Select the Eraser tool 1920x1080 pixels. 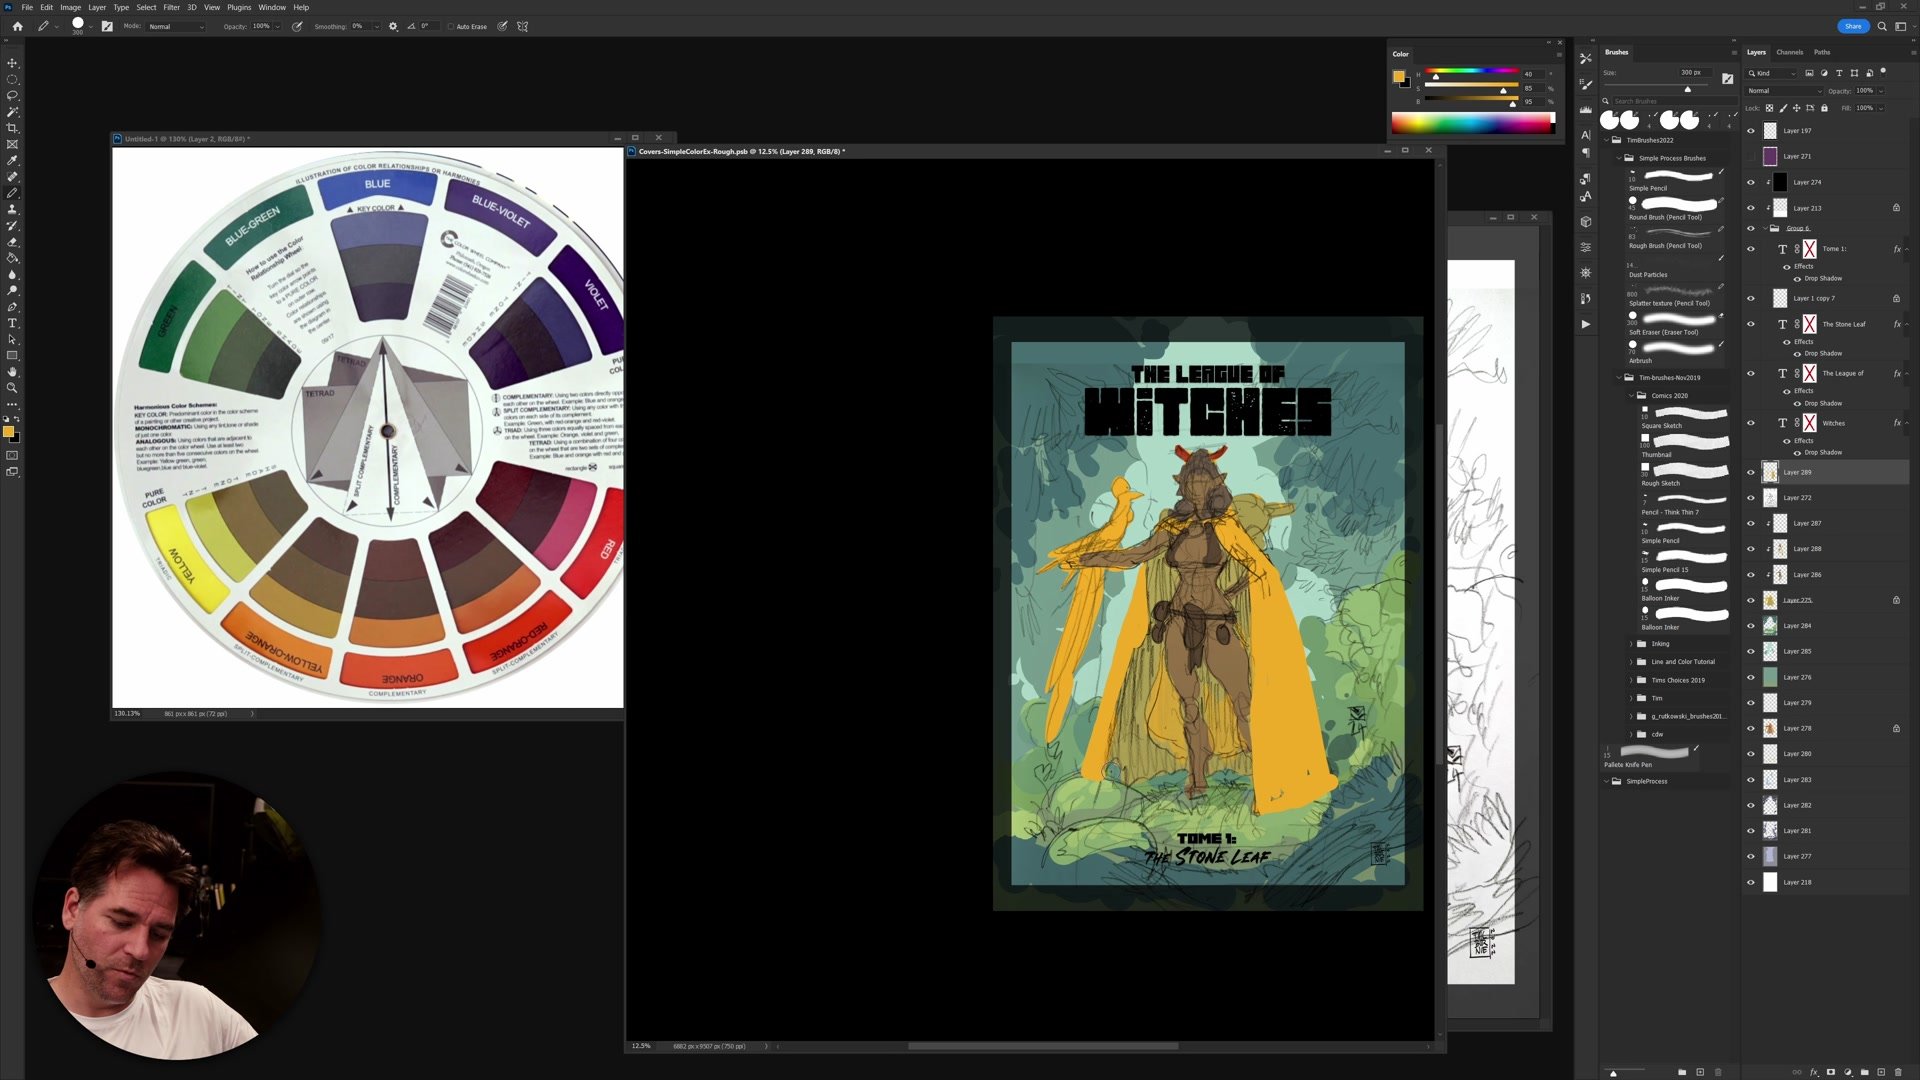pos(12,242)
